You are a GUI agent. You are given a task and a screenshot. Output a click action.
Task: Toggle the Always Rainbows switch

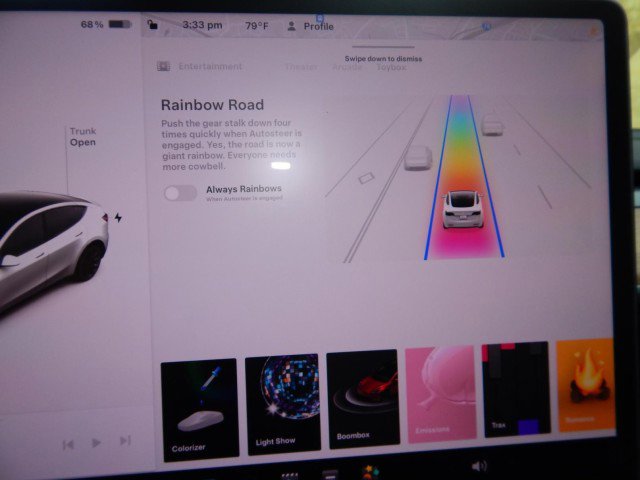click(180, 193)
